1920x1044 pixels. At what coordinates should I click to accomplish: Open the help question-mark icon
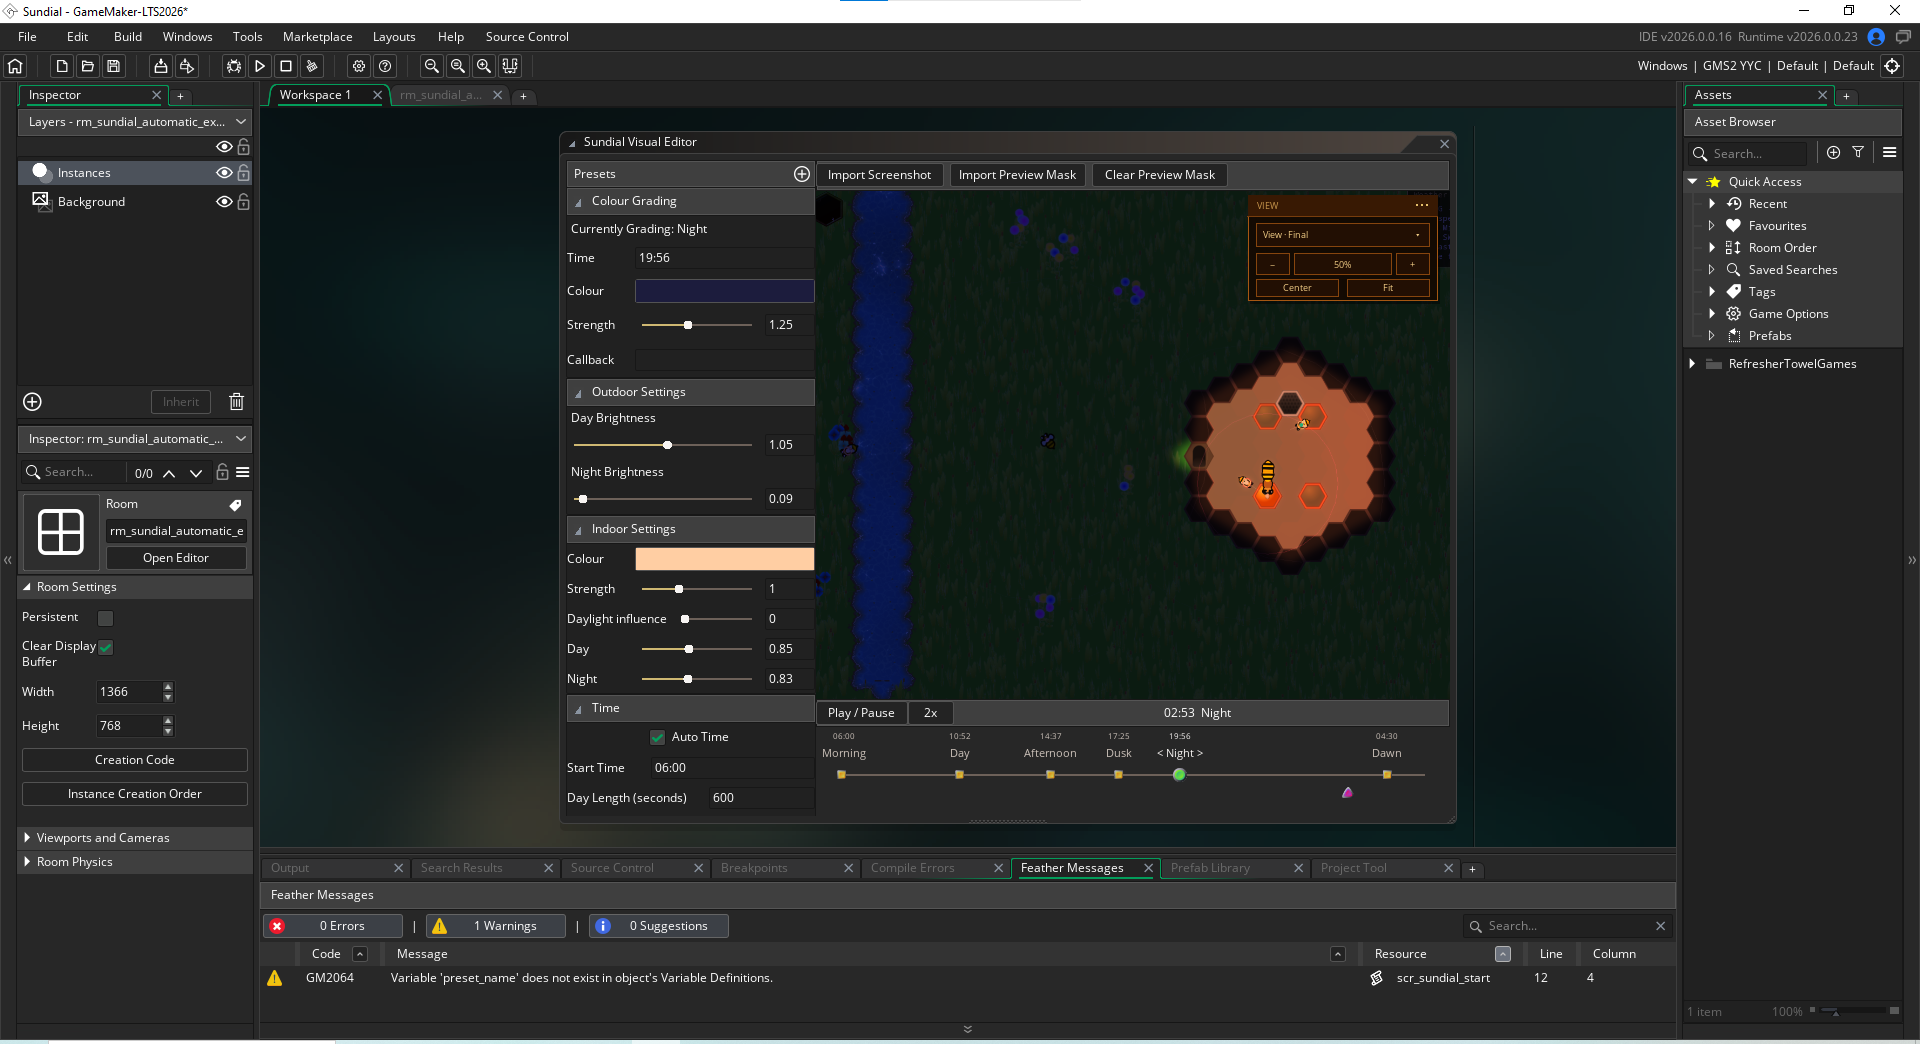coord(385,66)
